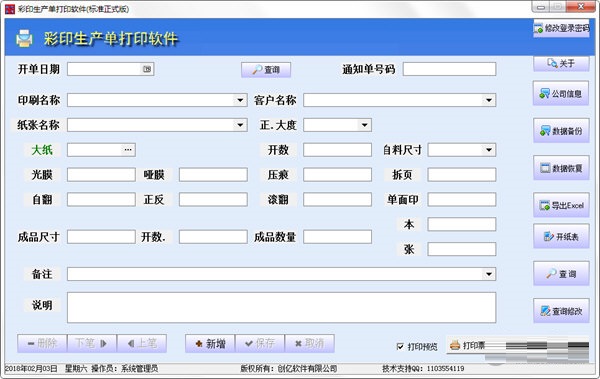Click the 取消 cancel button
Screen dimensions: 600x379
coord(310,343)
